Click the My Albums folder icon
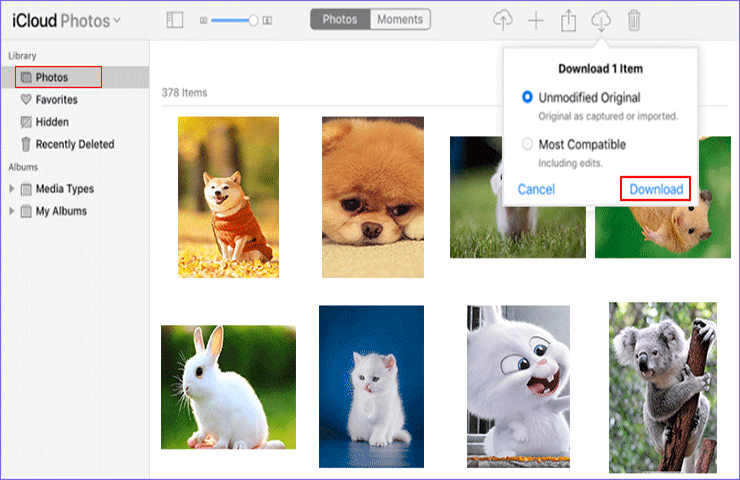The width and height of the screenshot is (740, 480). pos(26,211)
